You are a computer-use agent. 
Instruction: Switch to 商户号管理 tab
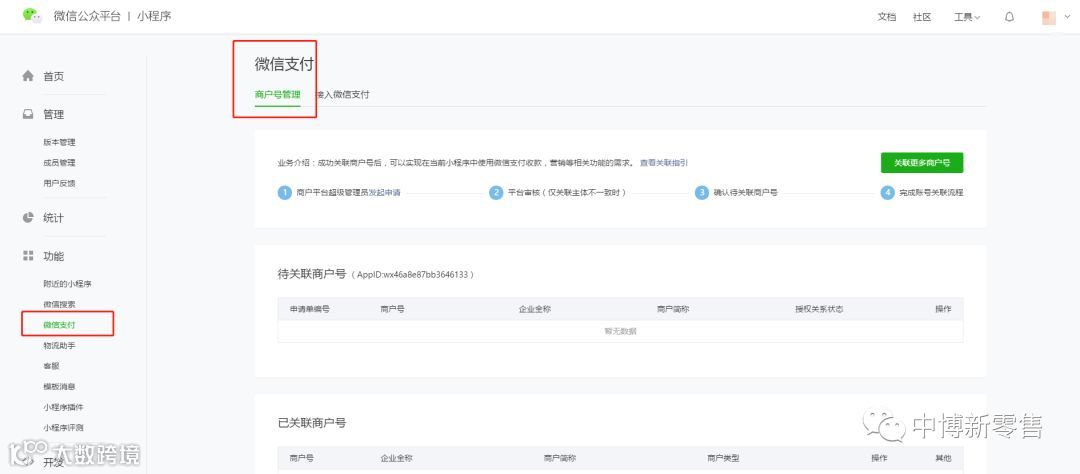pos(278,94)
